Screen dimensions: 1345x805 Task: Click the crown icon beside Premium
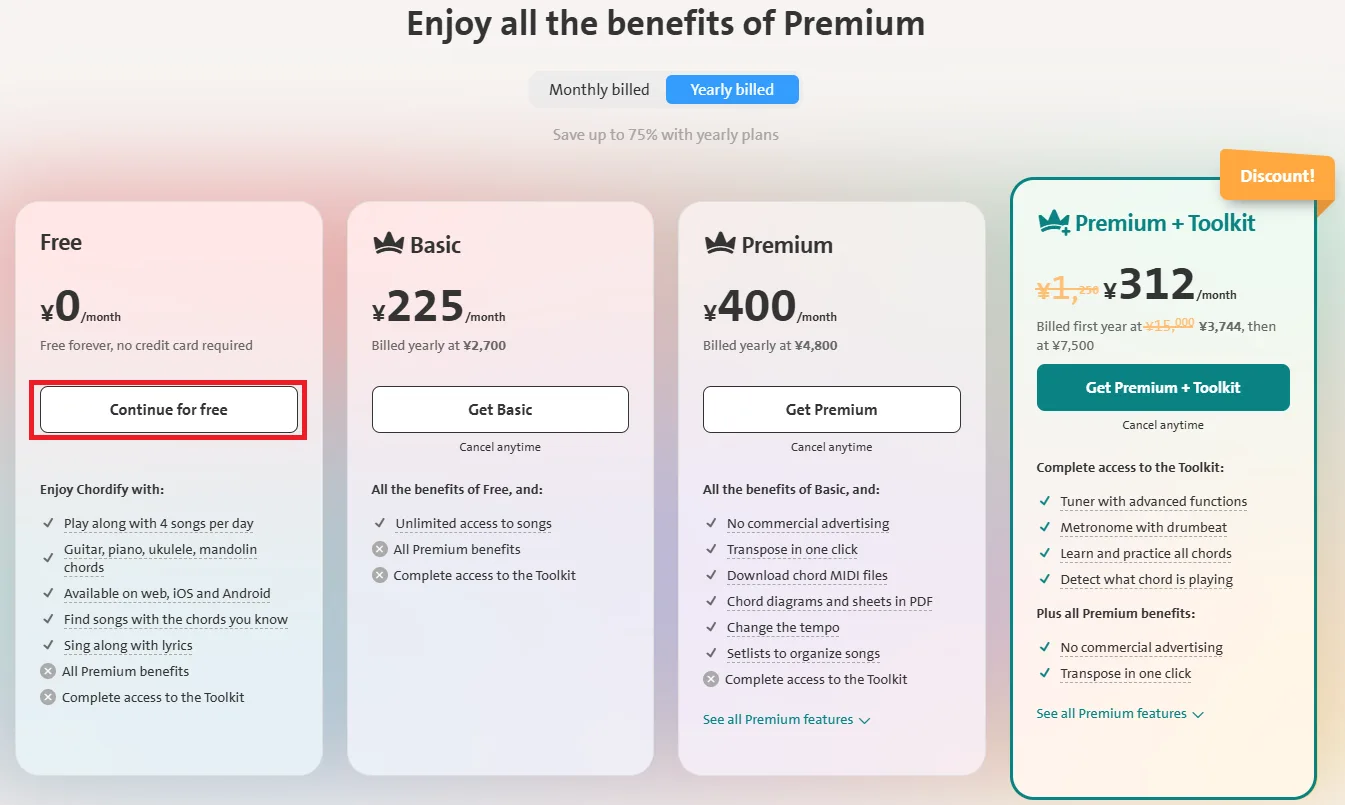(x=720, y=243)
